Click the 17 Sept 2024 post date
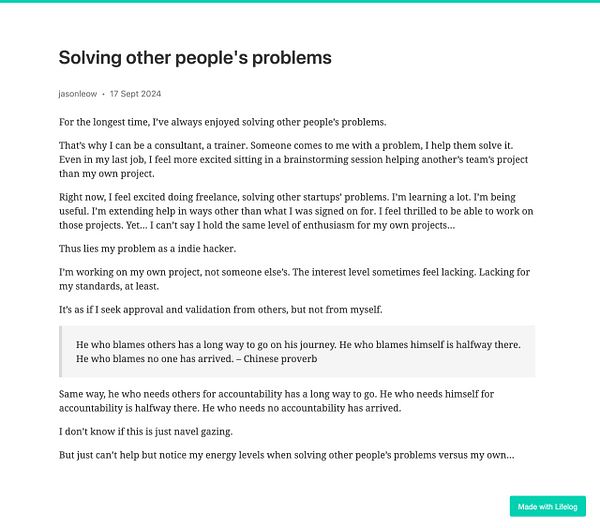600x528 pixels. coord(135,94)
